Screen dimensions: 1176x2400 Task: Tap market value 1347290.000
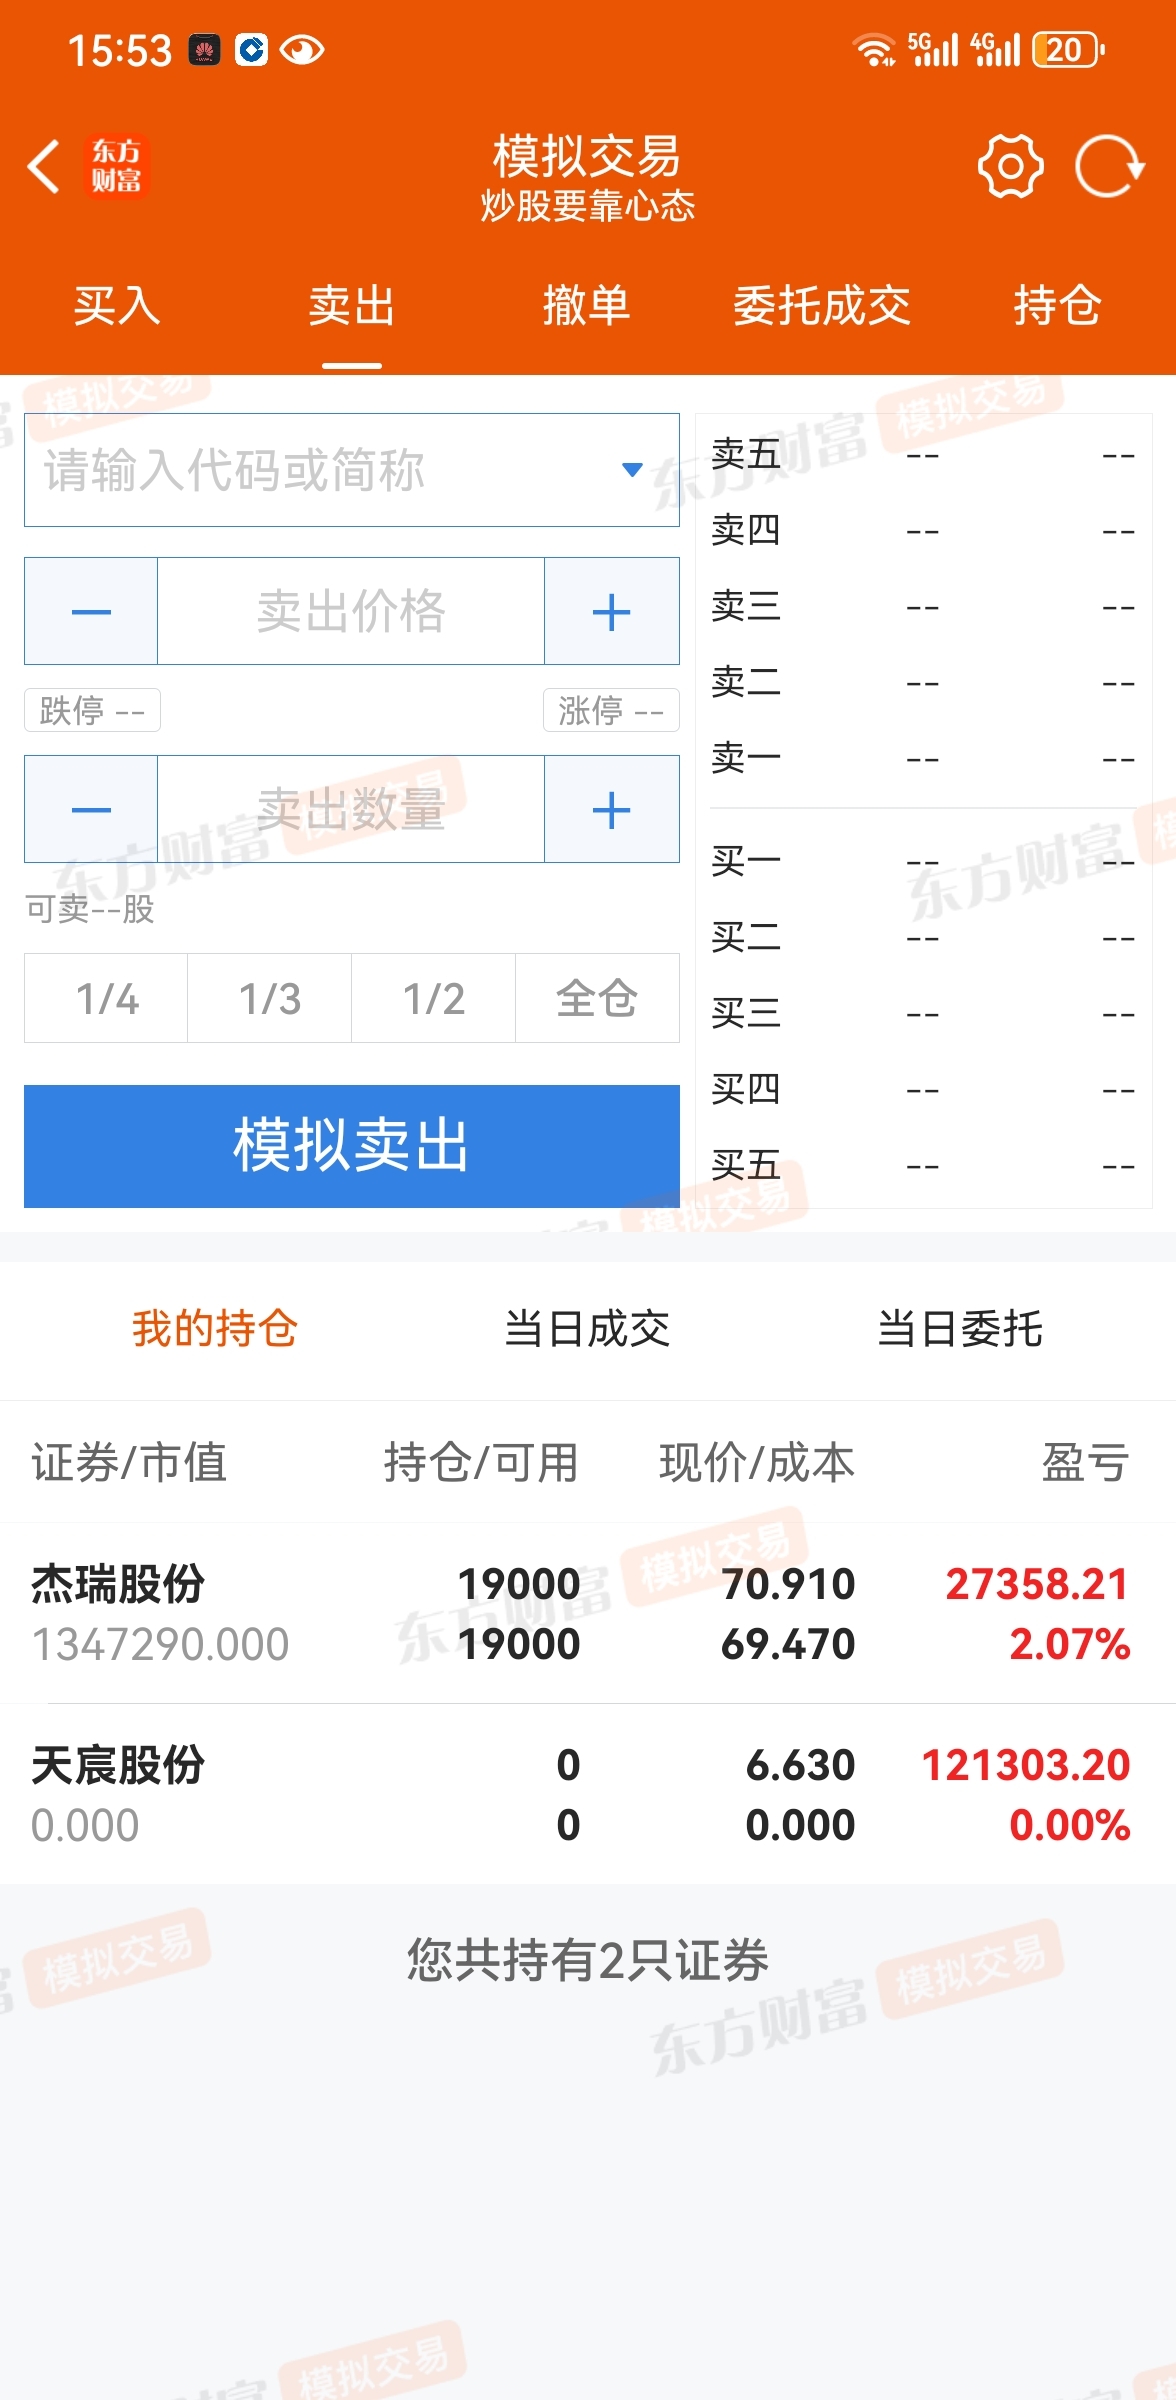pyautogui.click(x=160, y=1644)
